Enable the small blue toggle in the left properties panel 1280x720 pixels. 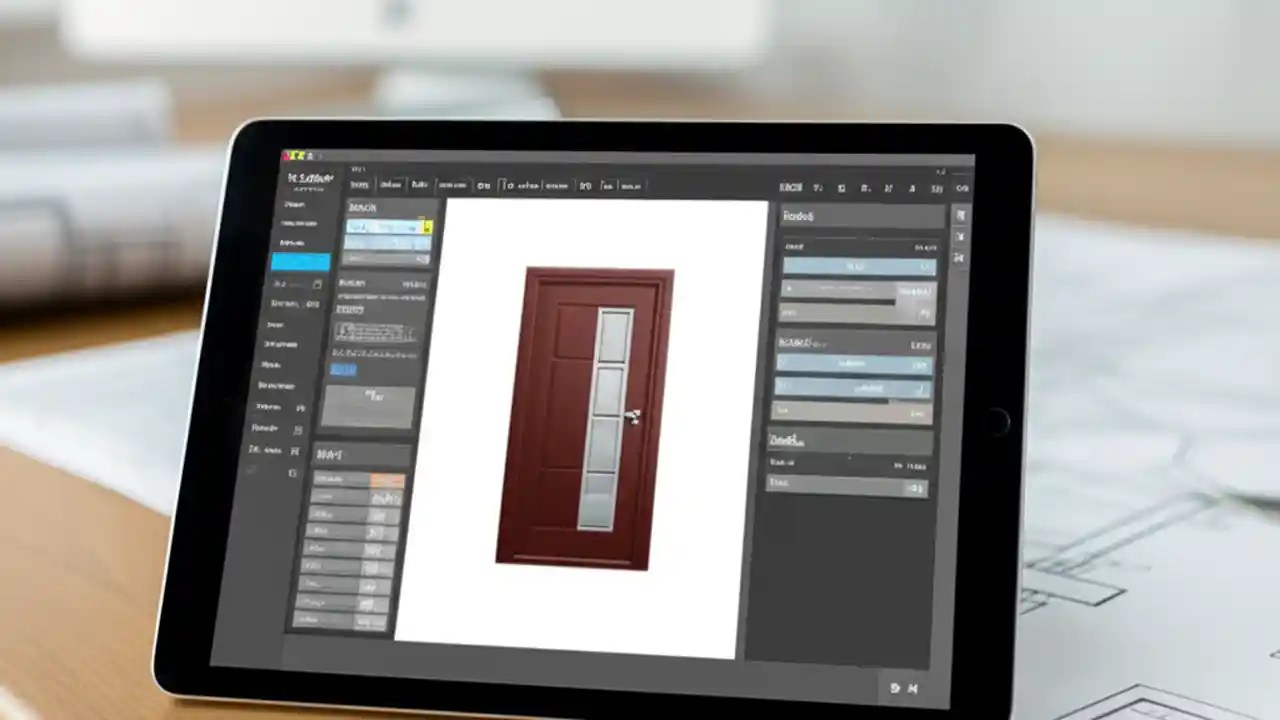pyautogui.click(x=343, y=370)
